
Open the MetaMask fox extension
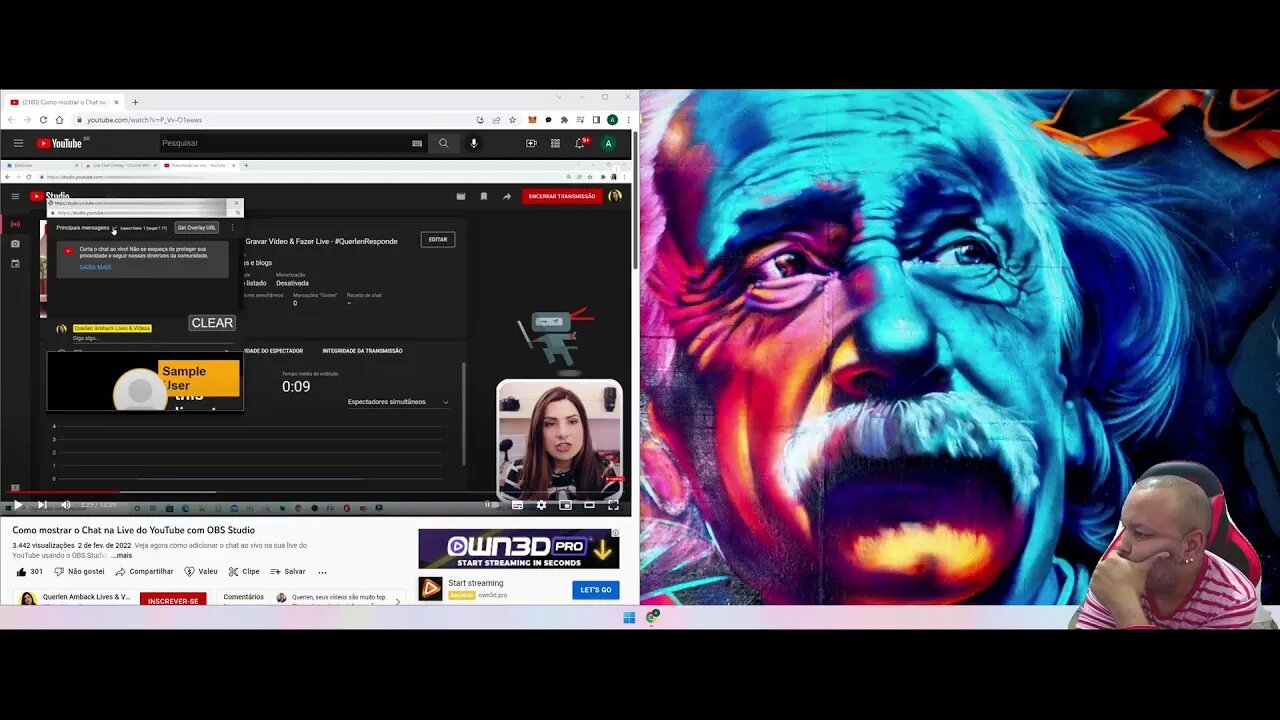pos(532,120)
